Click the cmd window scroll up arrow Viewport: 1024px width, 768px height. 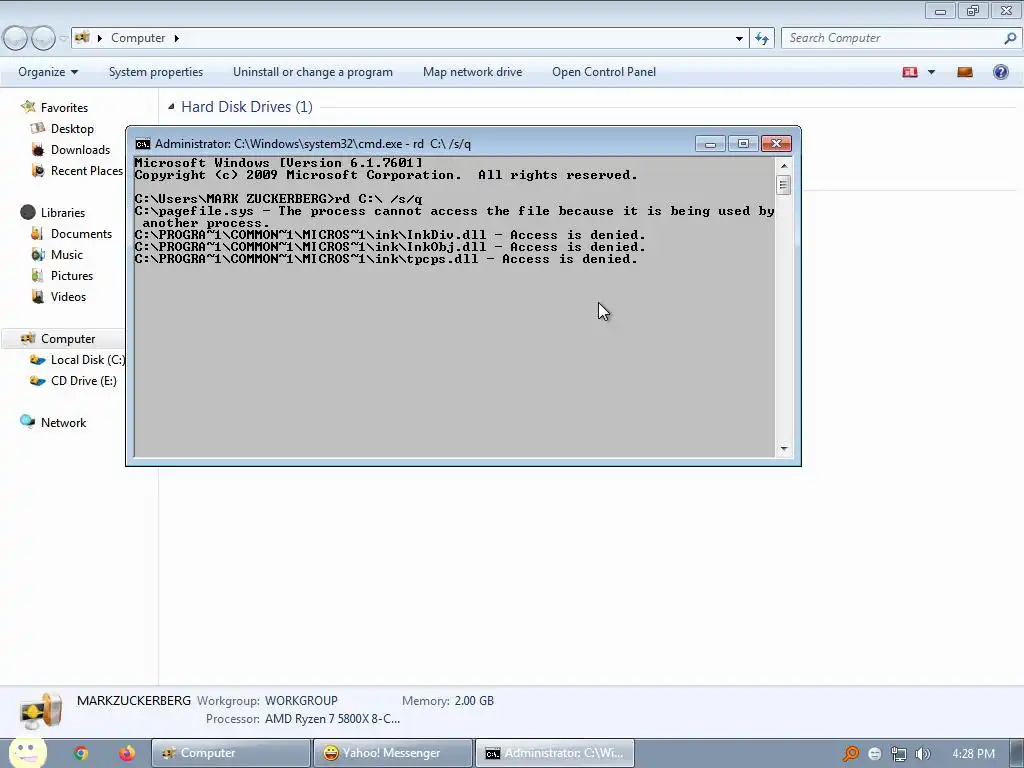[x=784, y=165]
